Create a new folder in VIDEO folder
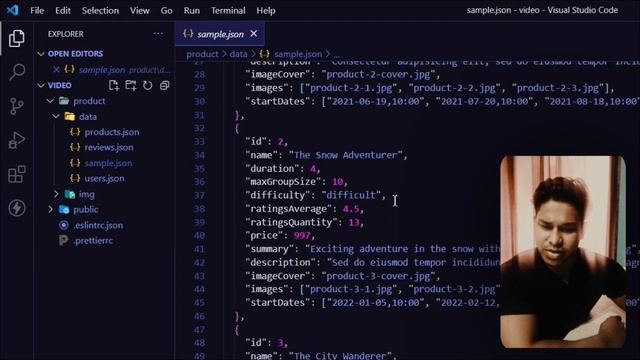 131,85
